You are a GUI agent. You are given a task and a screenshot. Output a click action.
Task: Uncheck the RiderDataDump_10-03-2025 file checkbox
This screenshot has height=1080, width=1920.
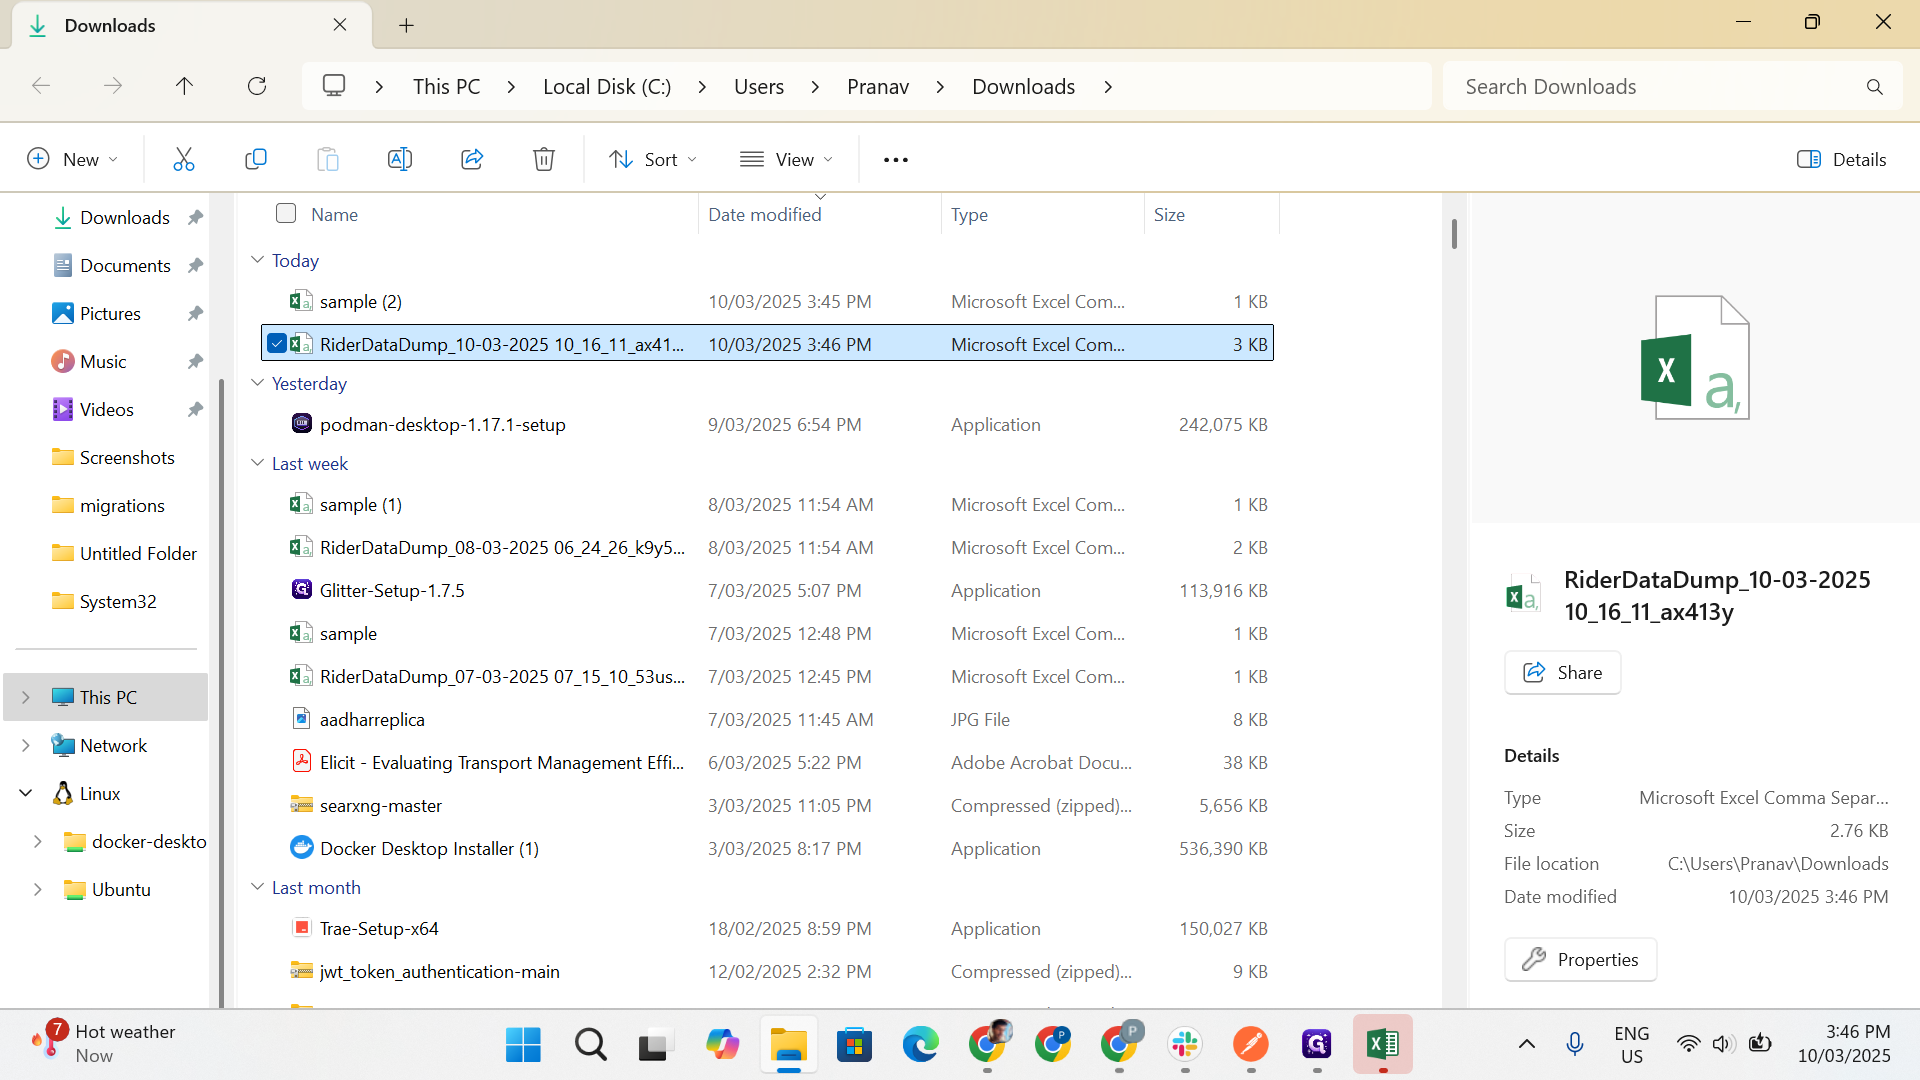pos(277,343)
